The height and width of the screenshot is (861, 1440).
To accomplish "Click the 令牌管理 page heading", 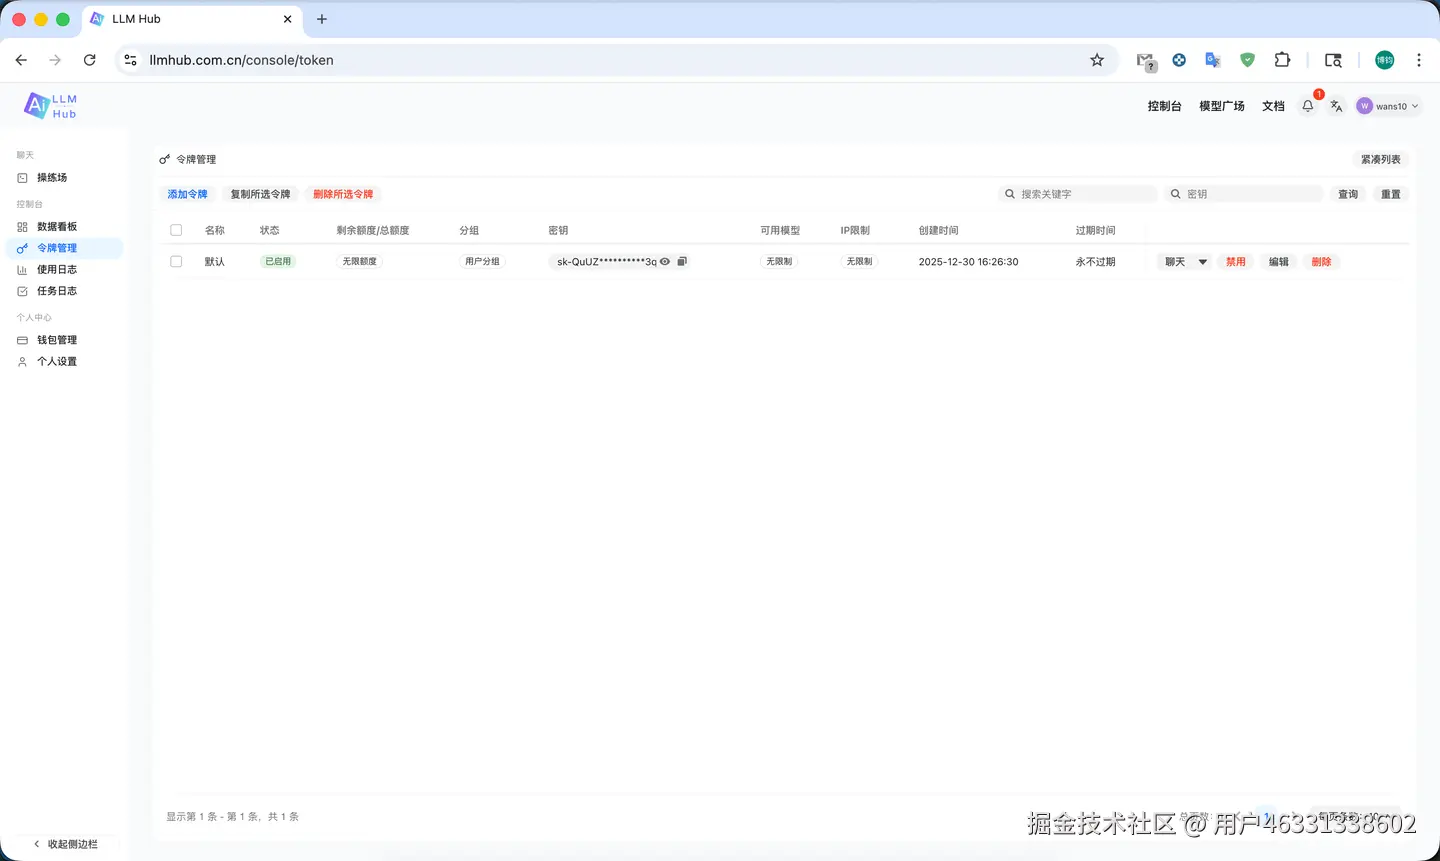I will tap(196, 160).
